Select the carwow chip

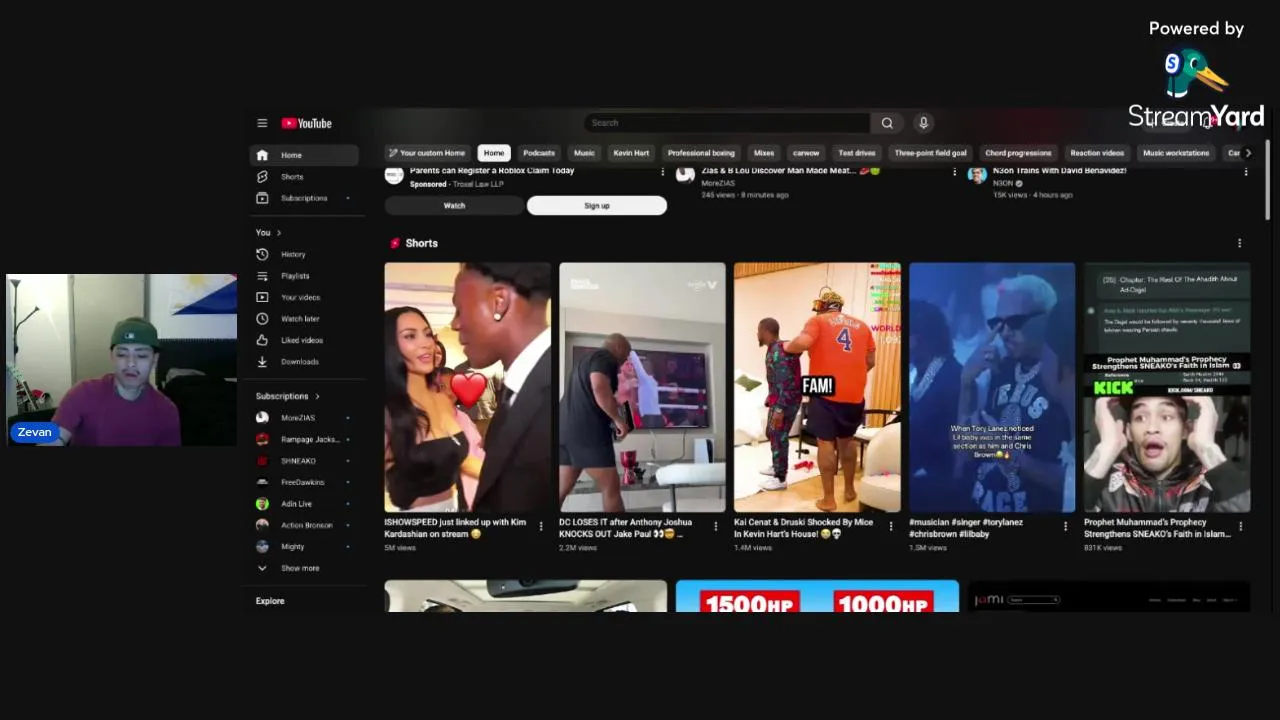806,153
